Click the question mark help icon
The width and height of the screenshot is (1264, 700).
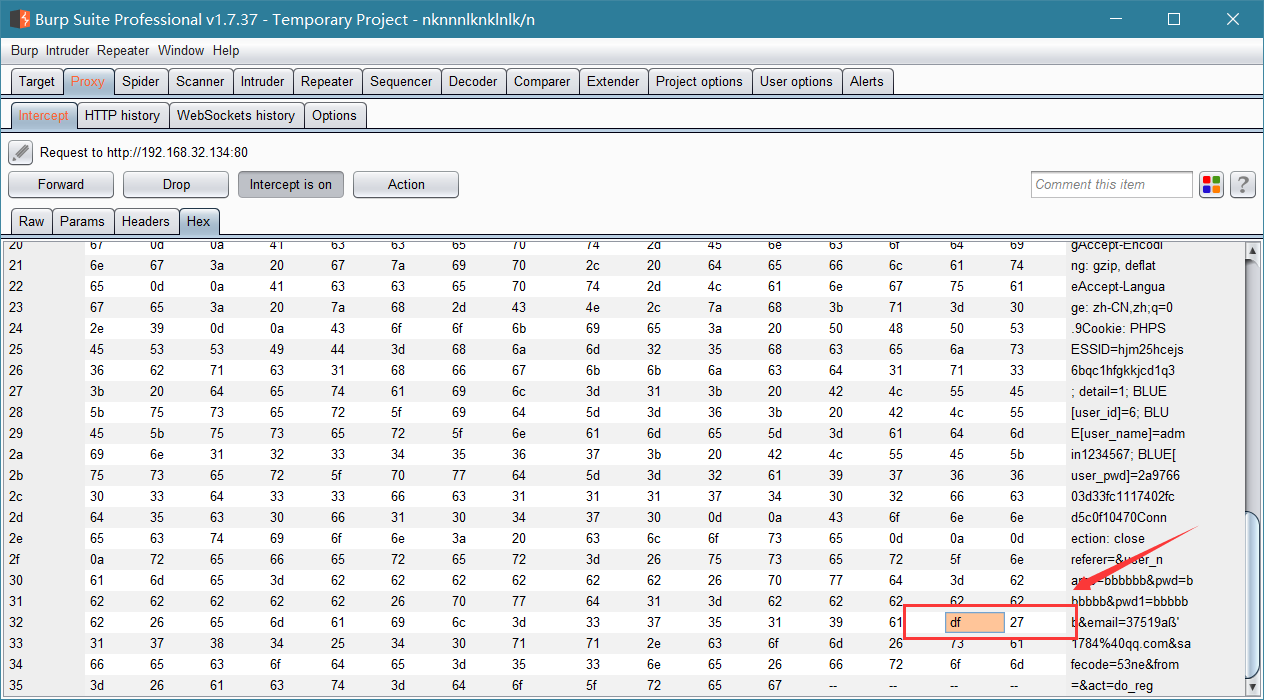click(x=1243, y=184)
